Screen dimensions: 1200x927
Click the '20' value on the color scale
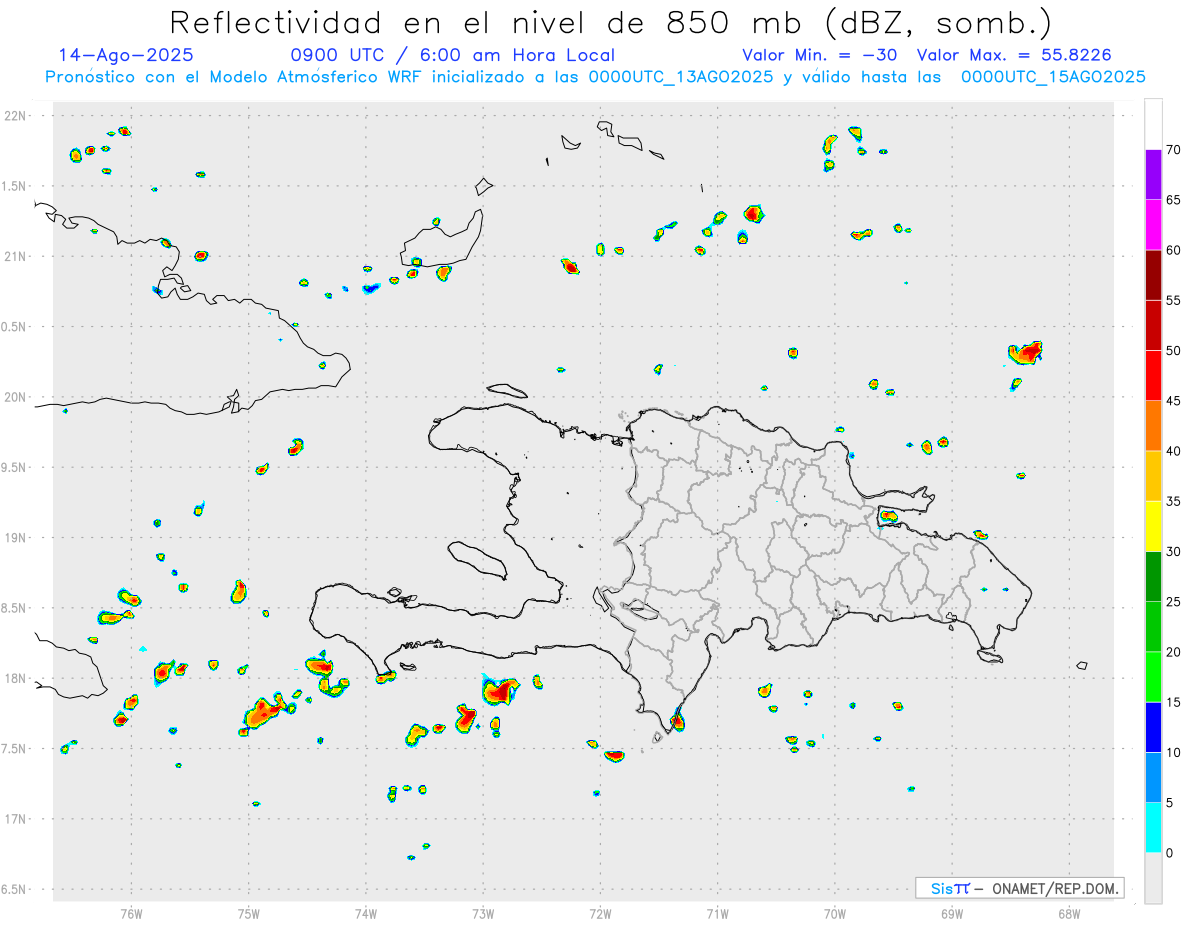pos(1173,652)
